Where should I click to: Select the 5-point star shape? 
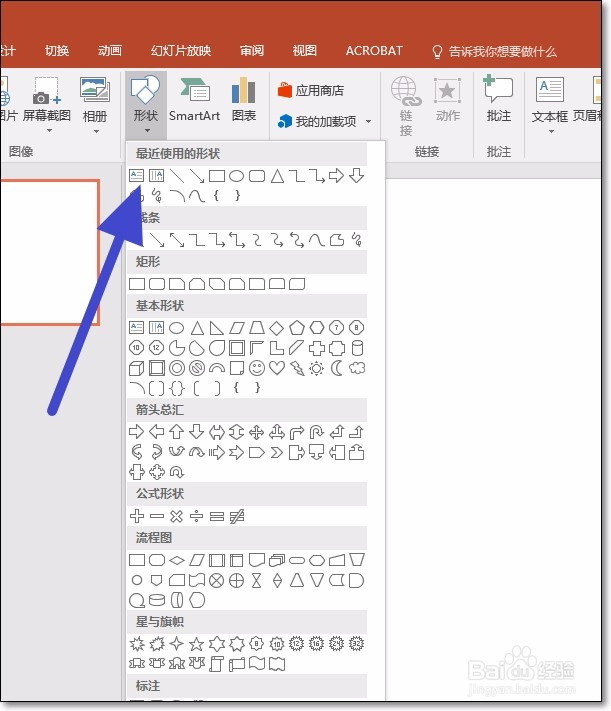[196, 643]
